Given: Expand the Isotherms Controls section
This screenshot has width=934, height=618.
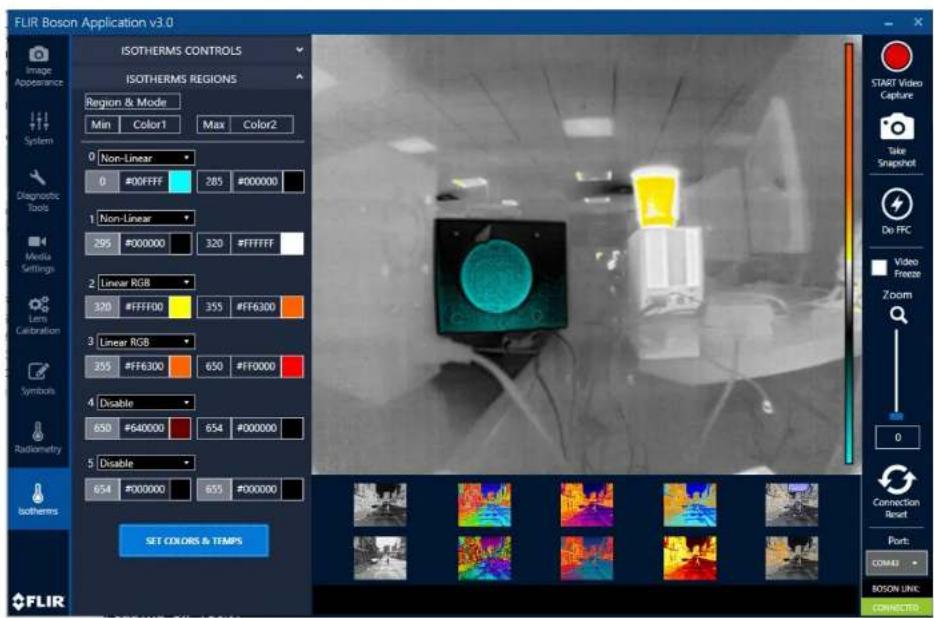Looking at the screenshot, I should coord(299,50).
